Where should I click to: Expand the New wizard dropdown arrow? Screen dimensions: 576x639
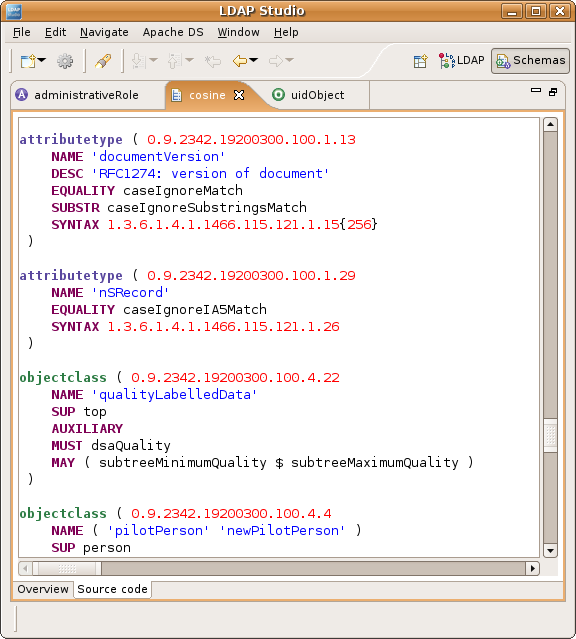click(42, 60)
